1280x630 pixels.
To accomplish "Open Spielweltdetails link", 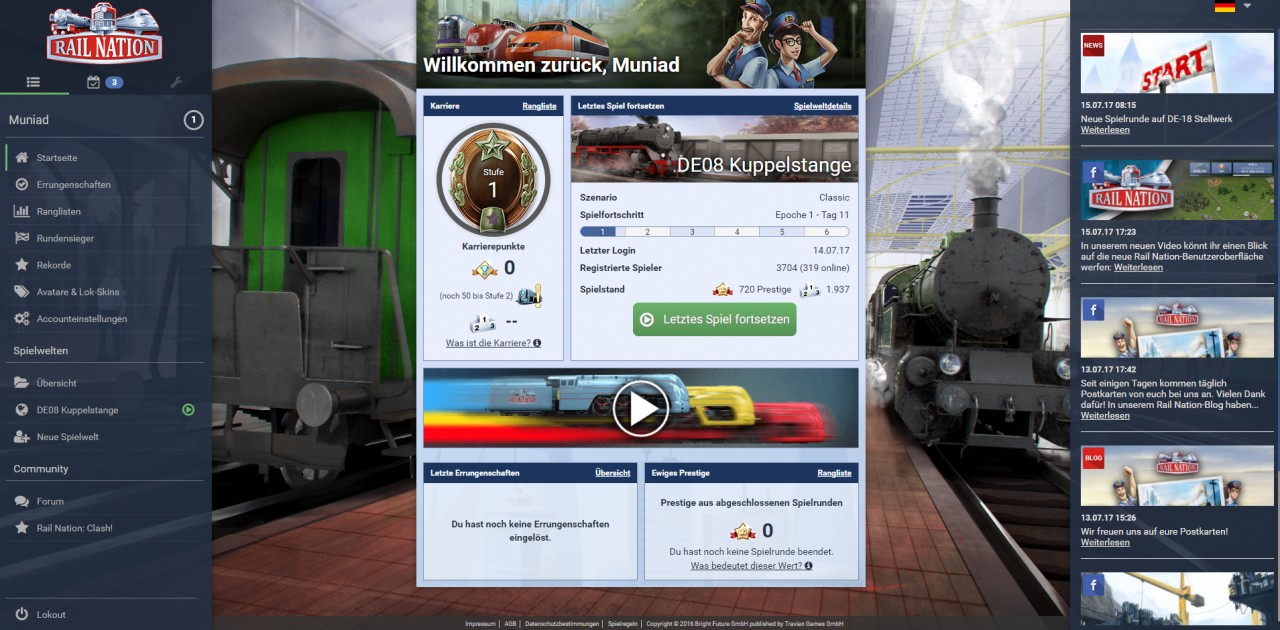I will coord(823,106).
